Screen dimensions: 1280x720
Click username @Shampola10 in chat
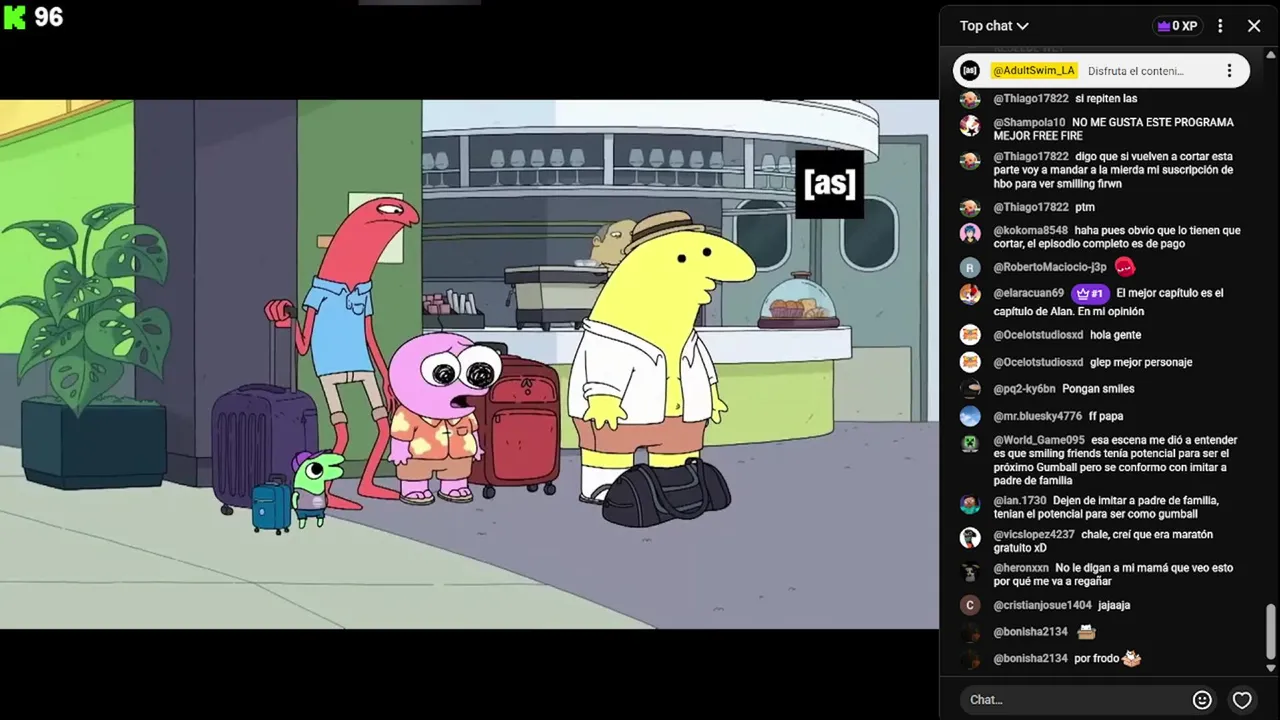[x=1029, y=123]
